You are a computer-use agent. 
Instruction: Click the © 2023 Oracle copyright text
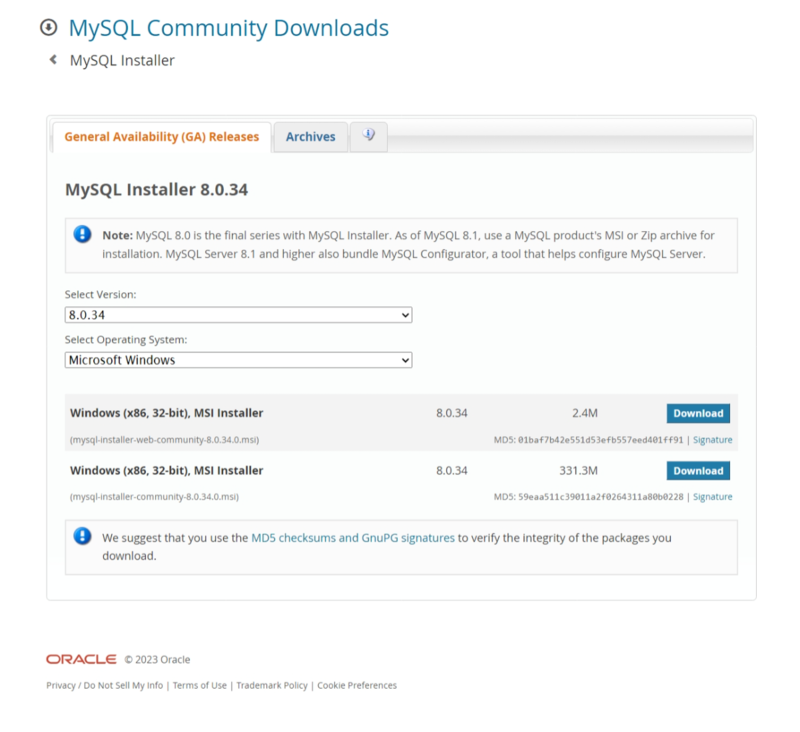tap(157, 660)
